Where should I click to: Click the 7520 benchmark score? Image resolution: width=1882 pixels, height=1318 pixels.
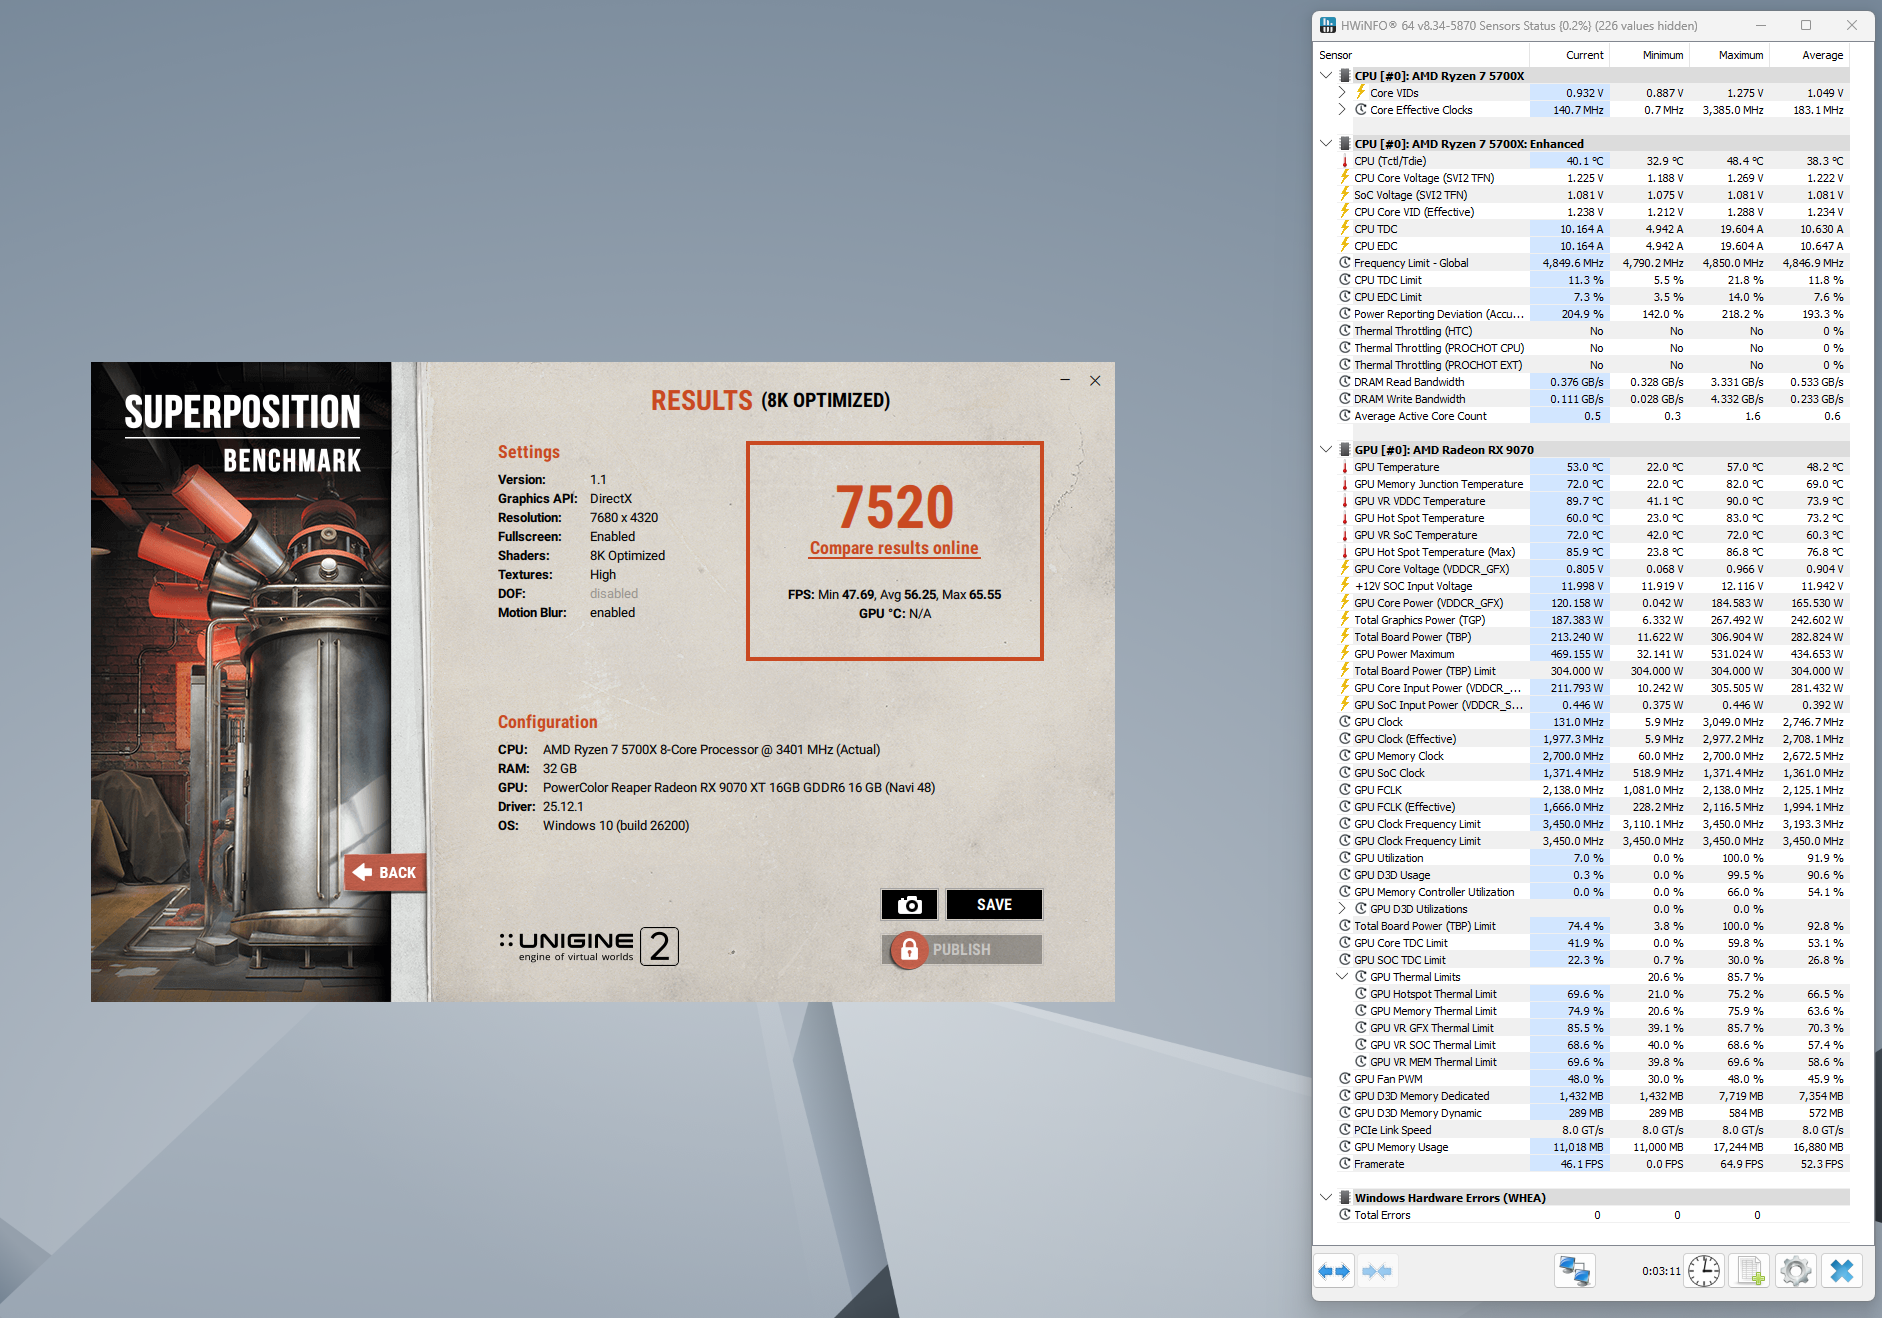[x=895, y=507]
